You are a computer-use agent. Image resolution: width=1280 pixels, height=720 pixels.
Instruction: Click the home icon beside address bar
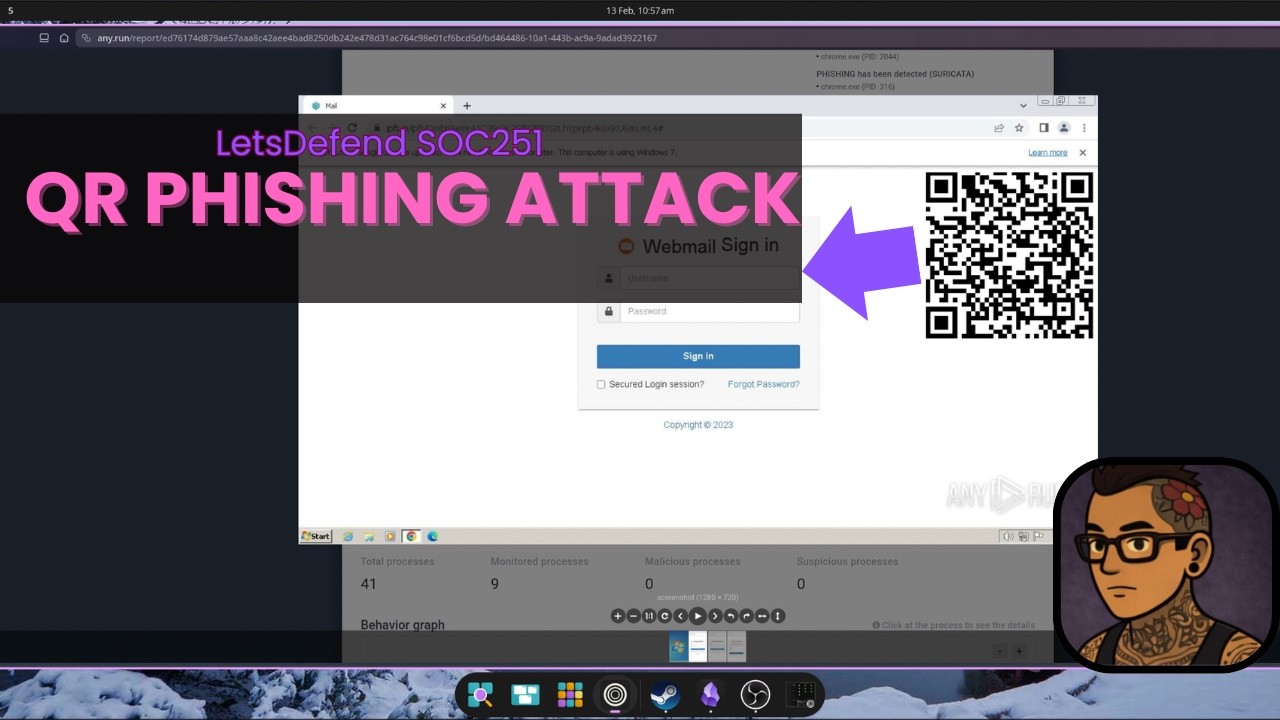(64, 38)
